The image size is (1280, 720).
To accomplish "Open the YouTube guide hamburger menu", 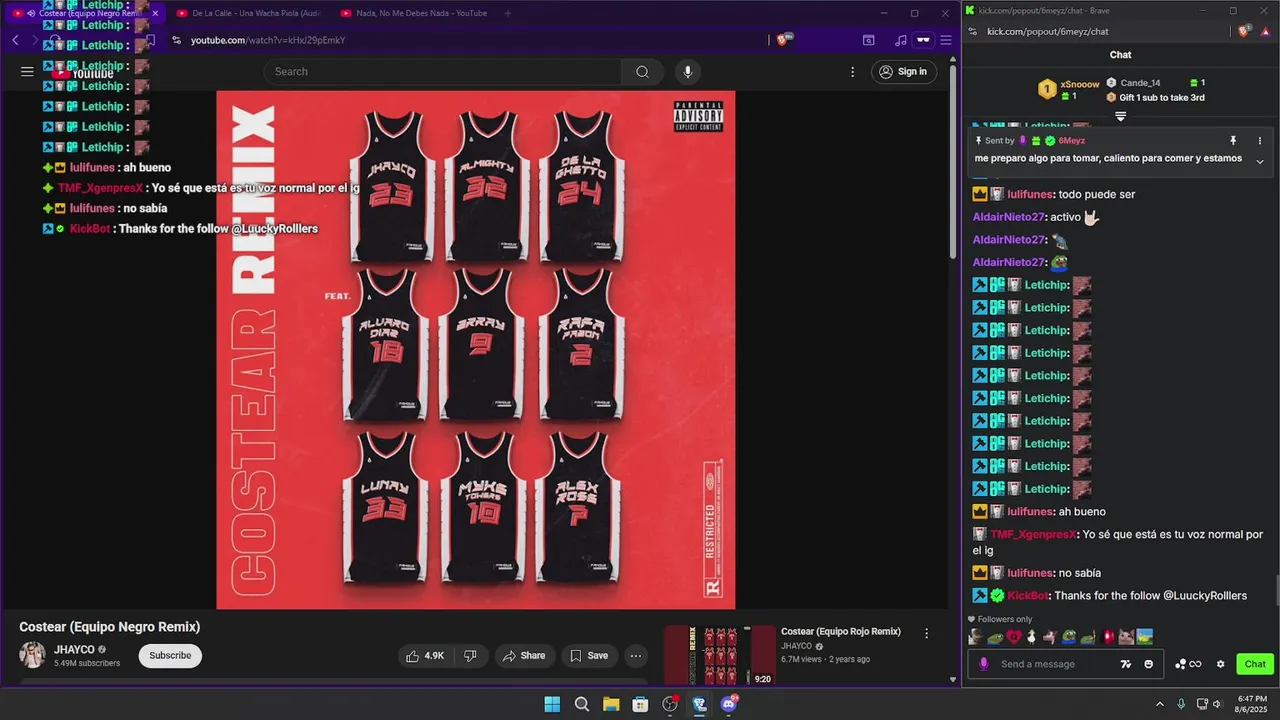I will [x=27, y=72].
